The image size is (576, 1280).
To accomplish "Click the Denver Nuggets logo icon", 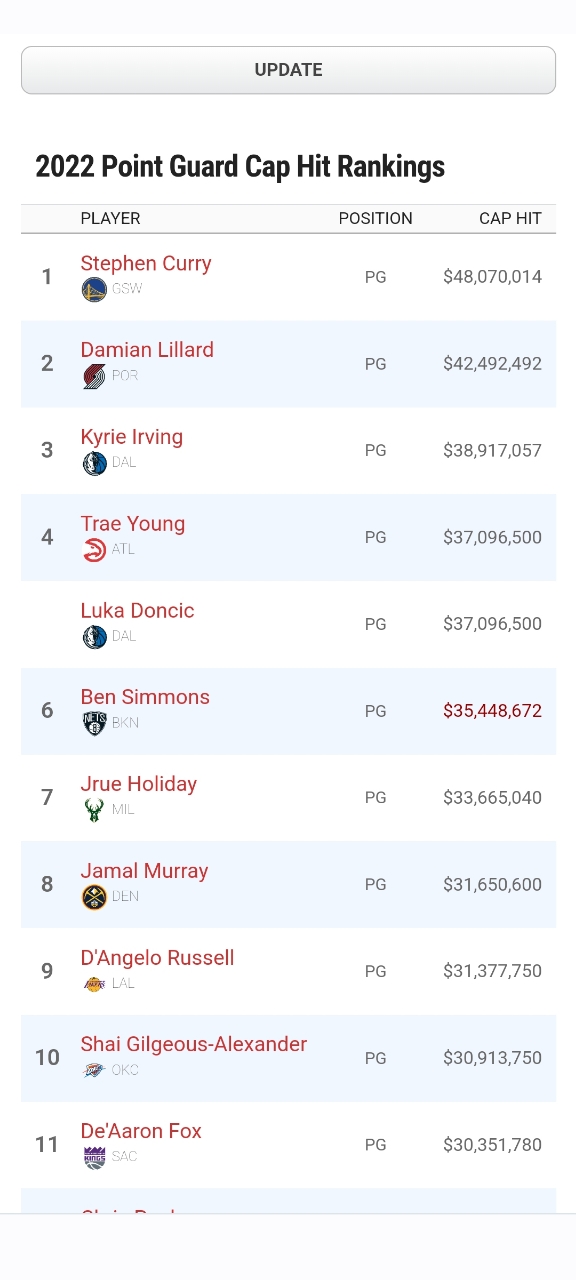I will 94,897.
